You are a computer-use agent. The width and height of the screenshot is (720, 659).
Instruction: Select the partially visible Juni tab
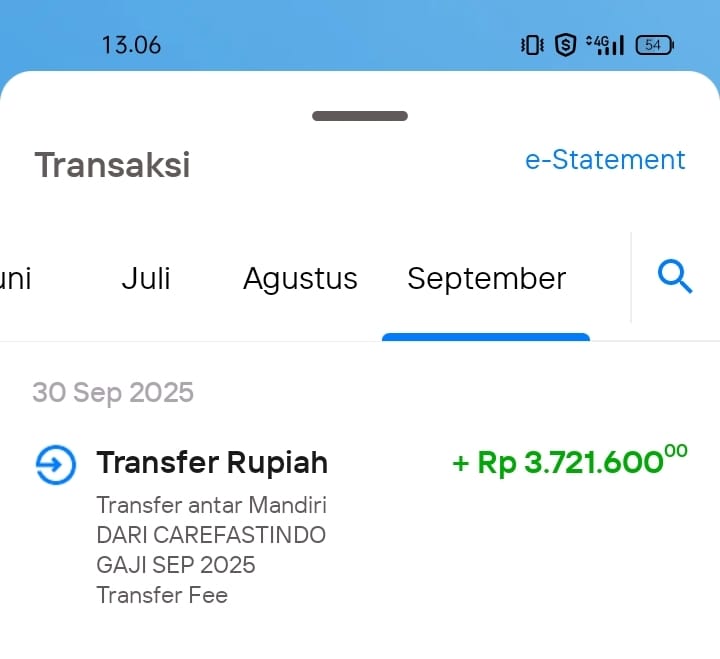[15, 278]
